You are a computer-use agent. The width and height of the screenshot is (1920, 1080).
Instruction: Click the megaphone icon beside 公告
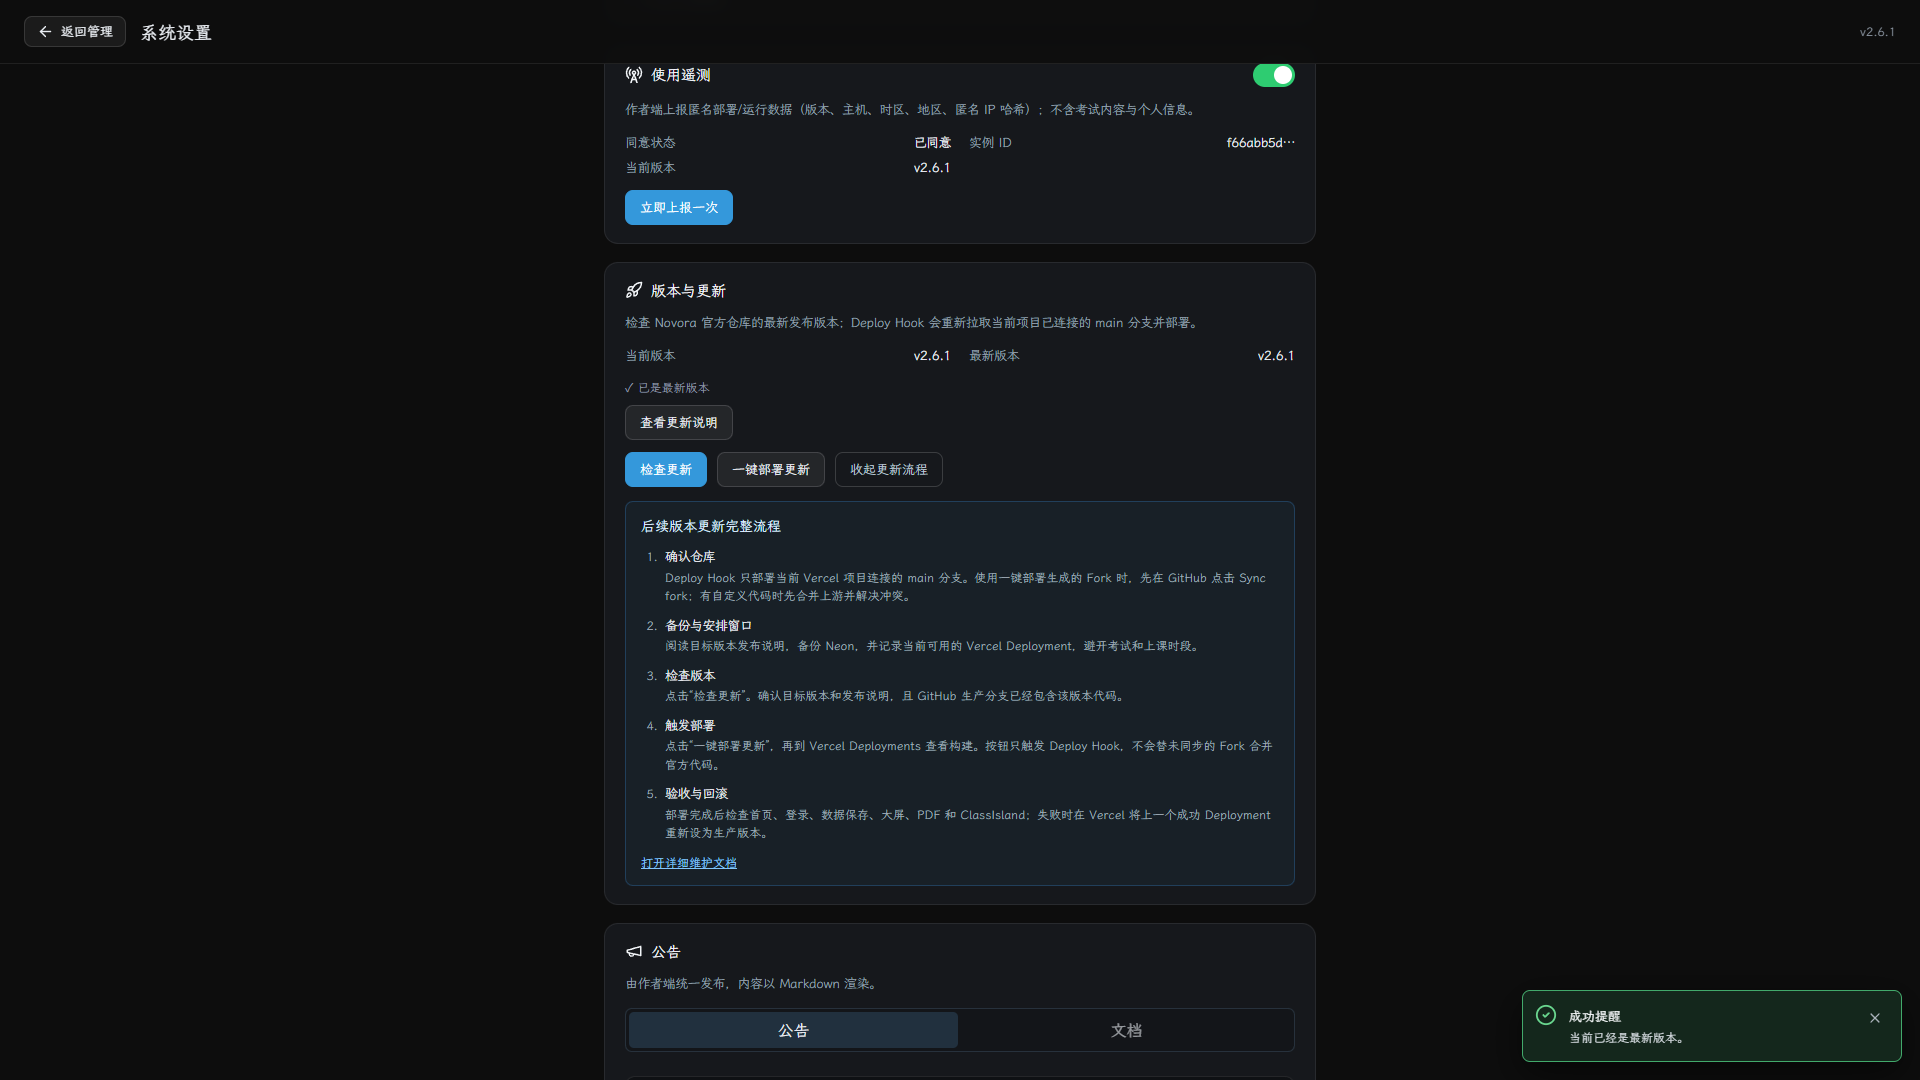(634, 952)
